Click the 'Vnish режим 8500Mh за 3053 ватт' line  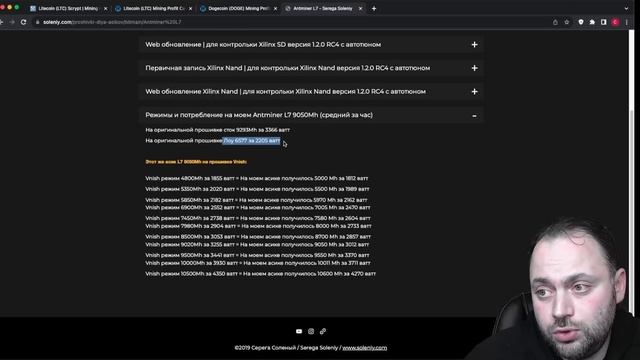(258, 237)
